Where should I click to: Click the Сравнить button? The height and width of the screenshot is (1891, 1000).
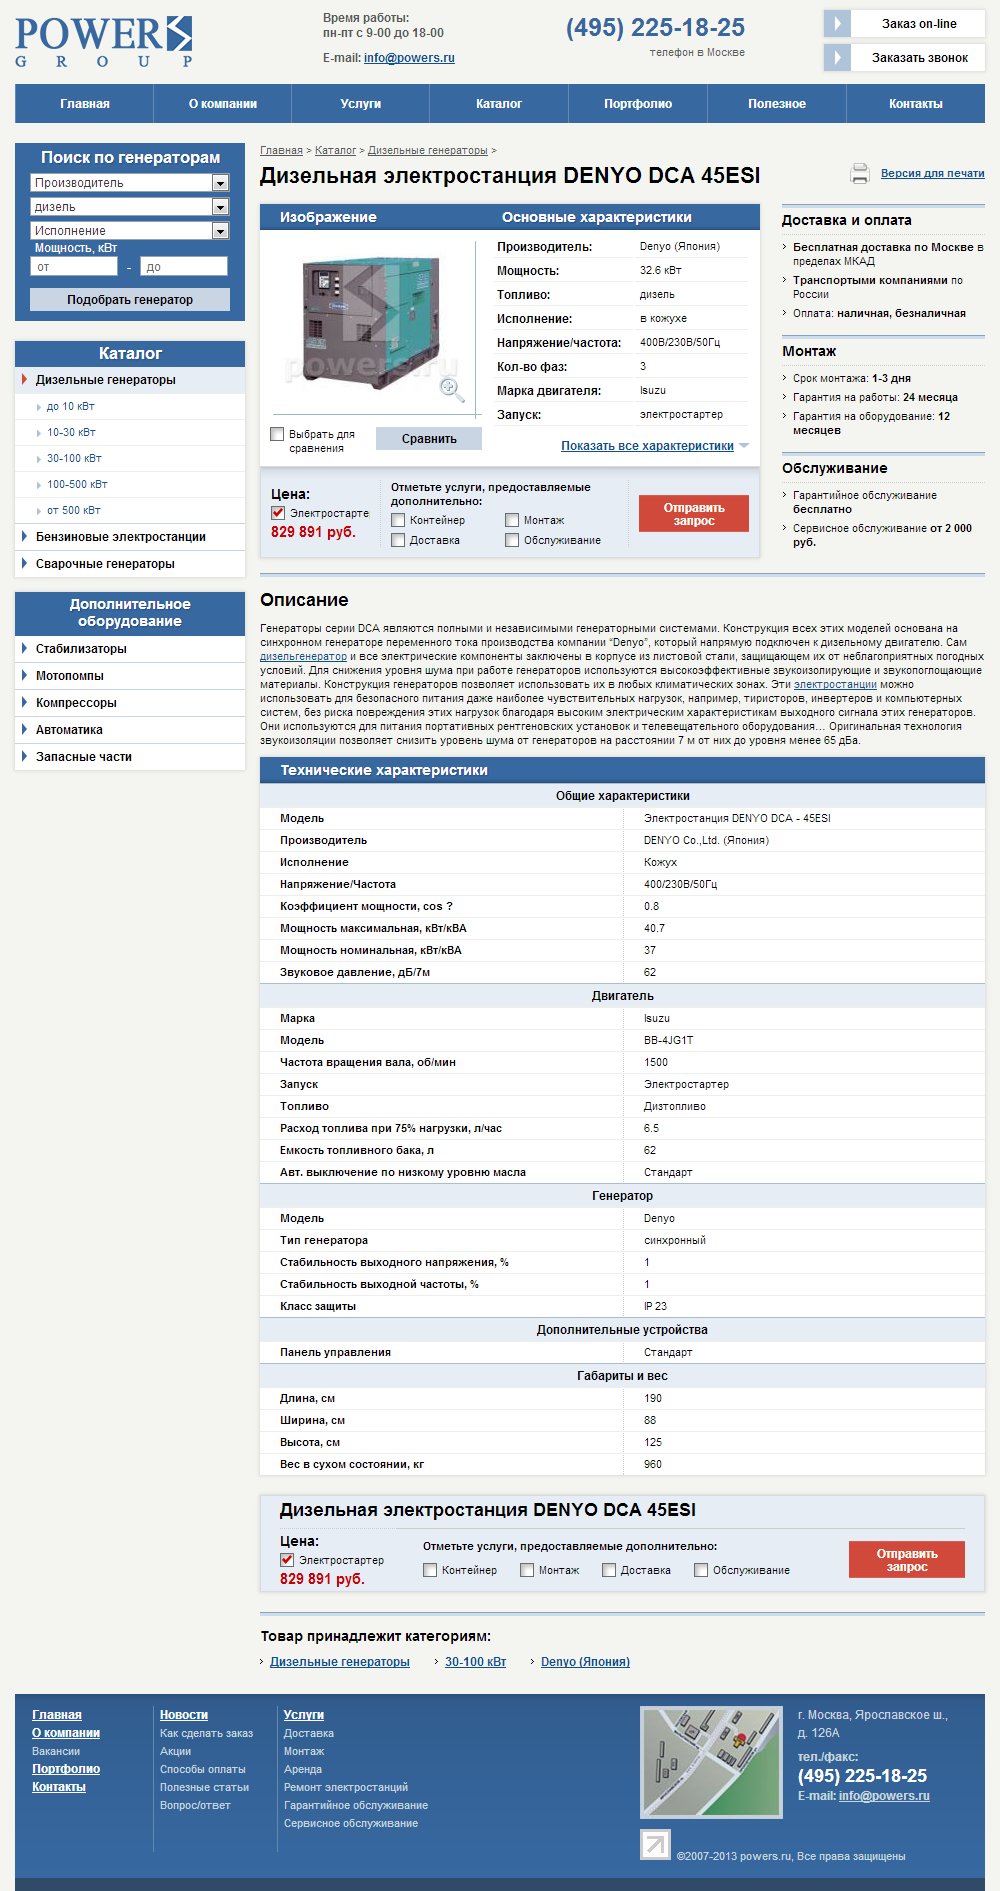429,439
